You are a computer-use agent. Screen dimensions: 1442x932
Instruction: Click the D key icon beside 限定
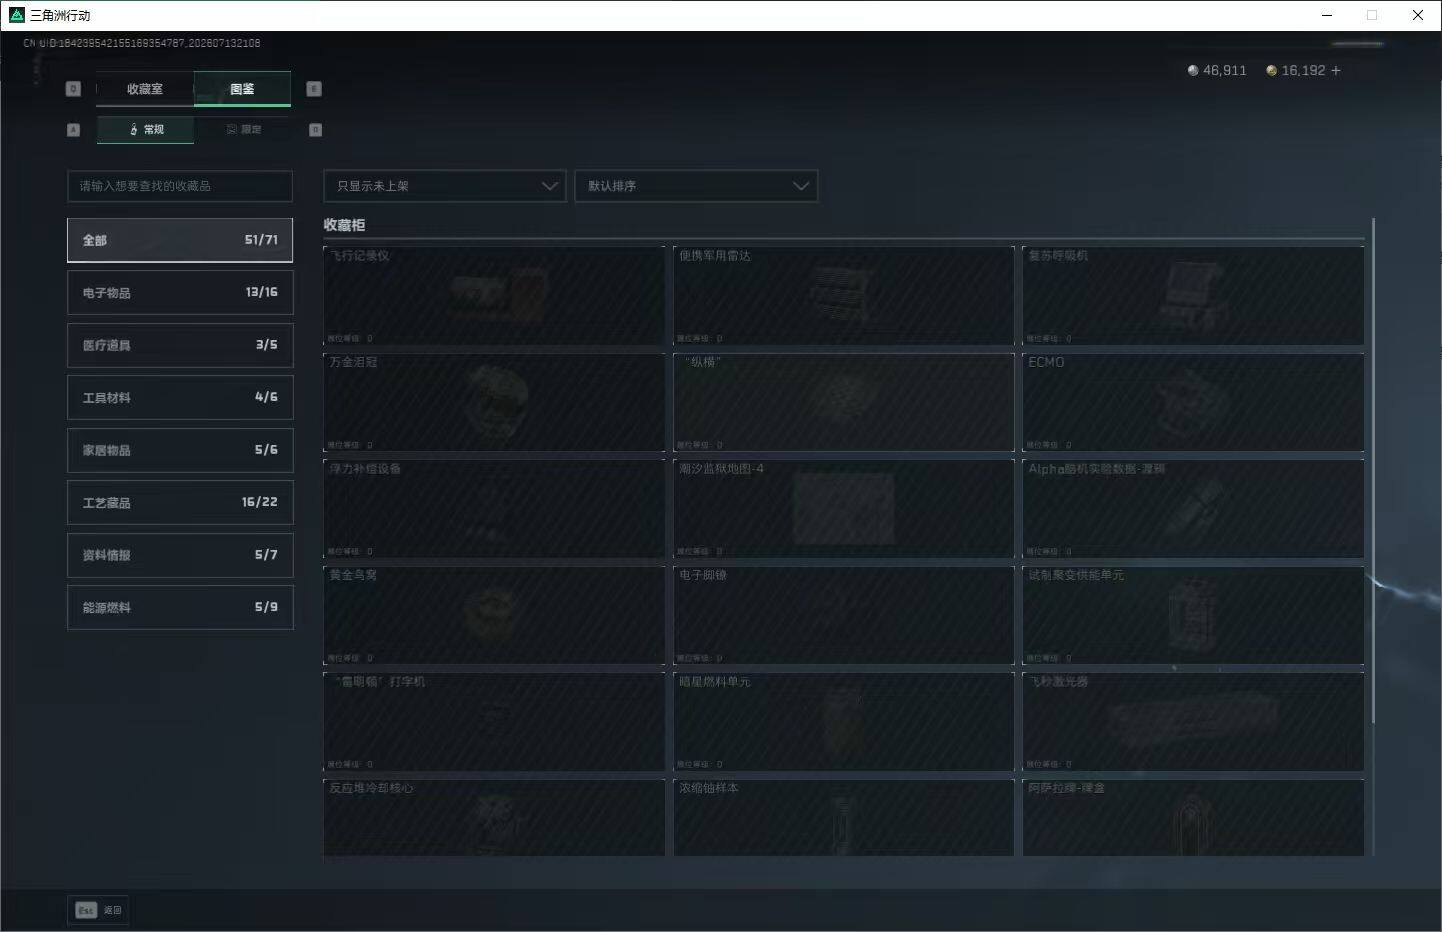tap(315, 130)
